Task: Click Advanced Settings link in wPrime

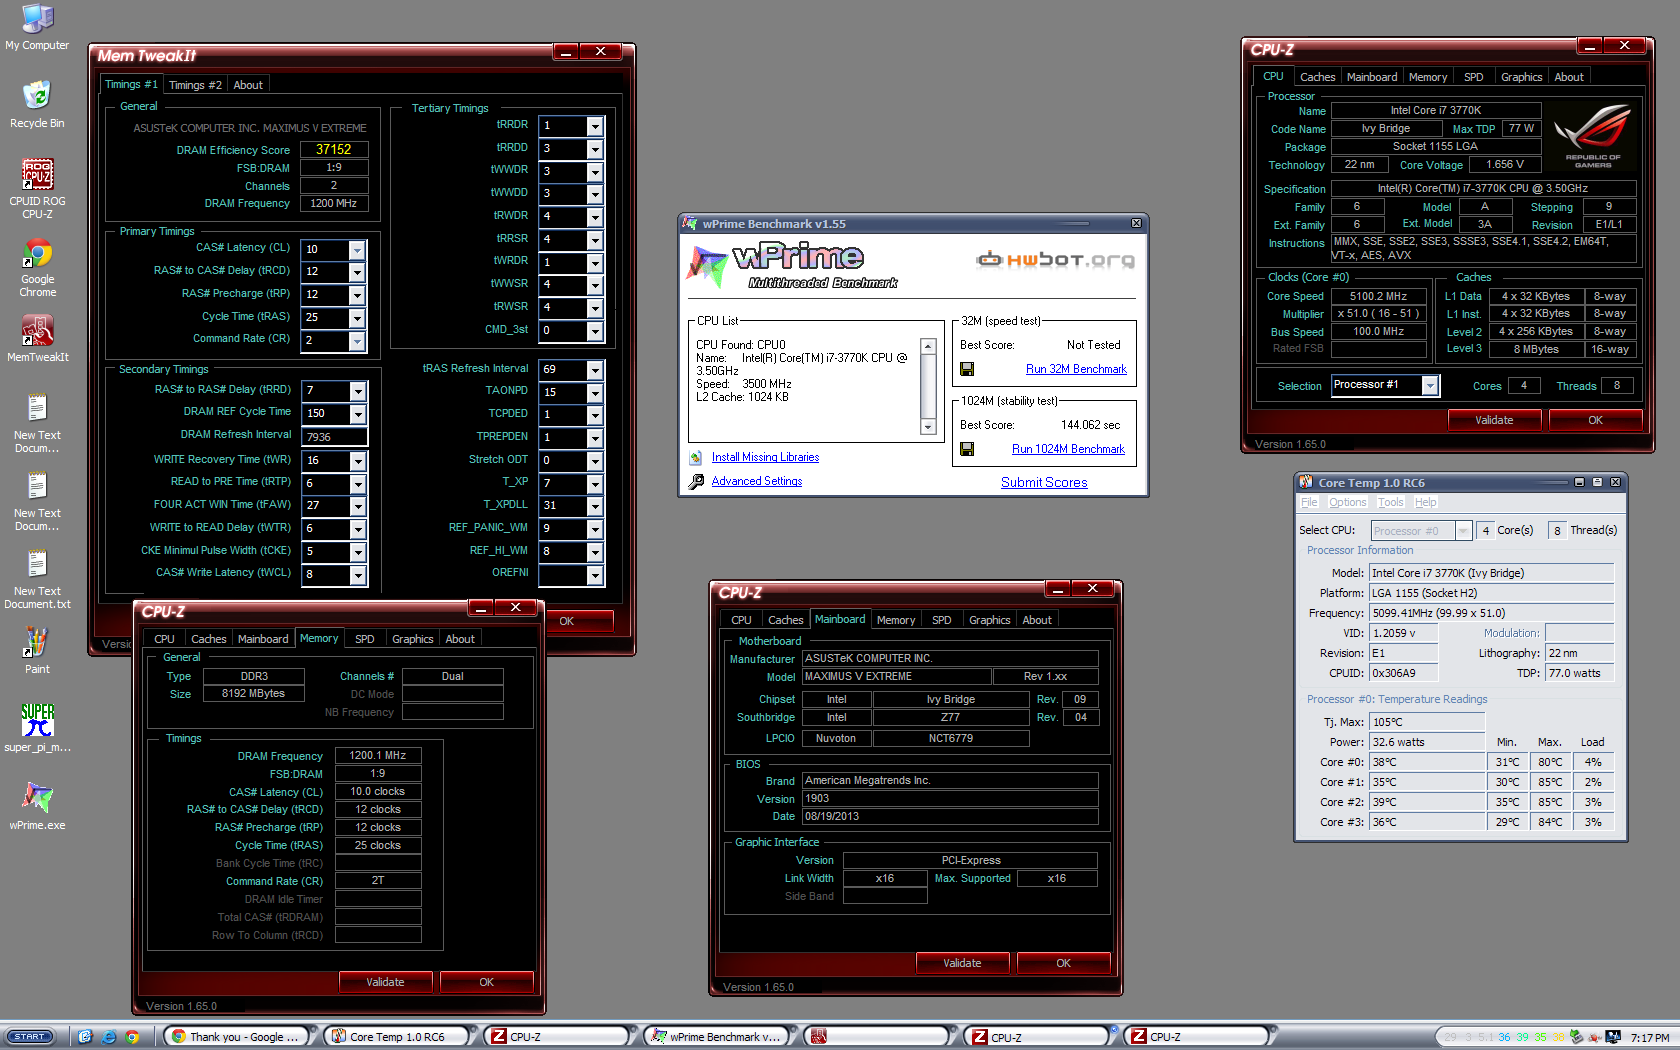Action: [757, 481]
